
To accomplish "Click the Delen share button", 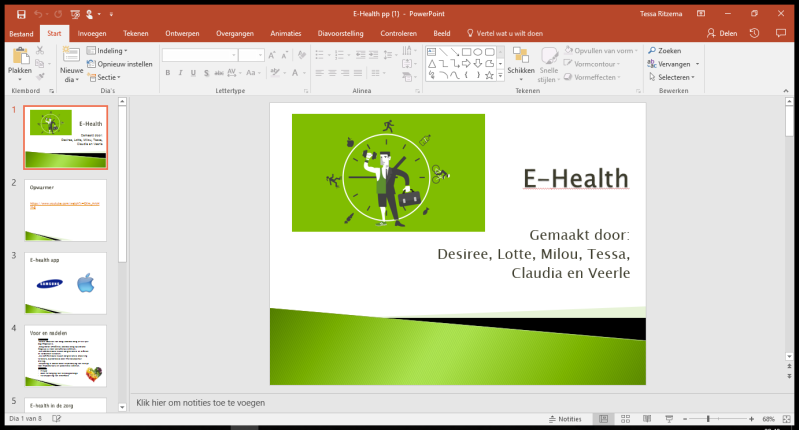I will click(722, 33).
